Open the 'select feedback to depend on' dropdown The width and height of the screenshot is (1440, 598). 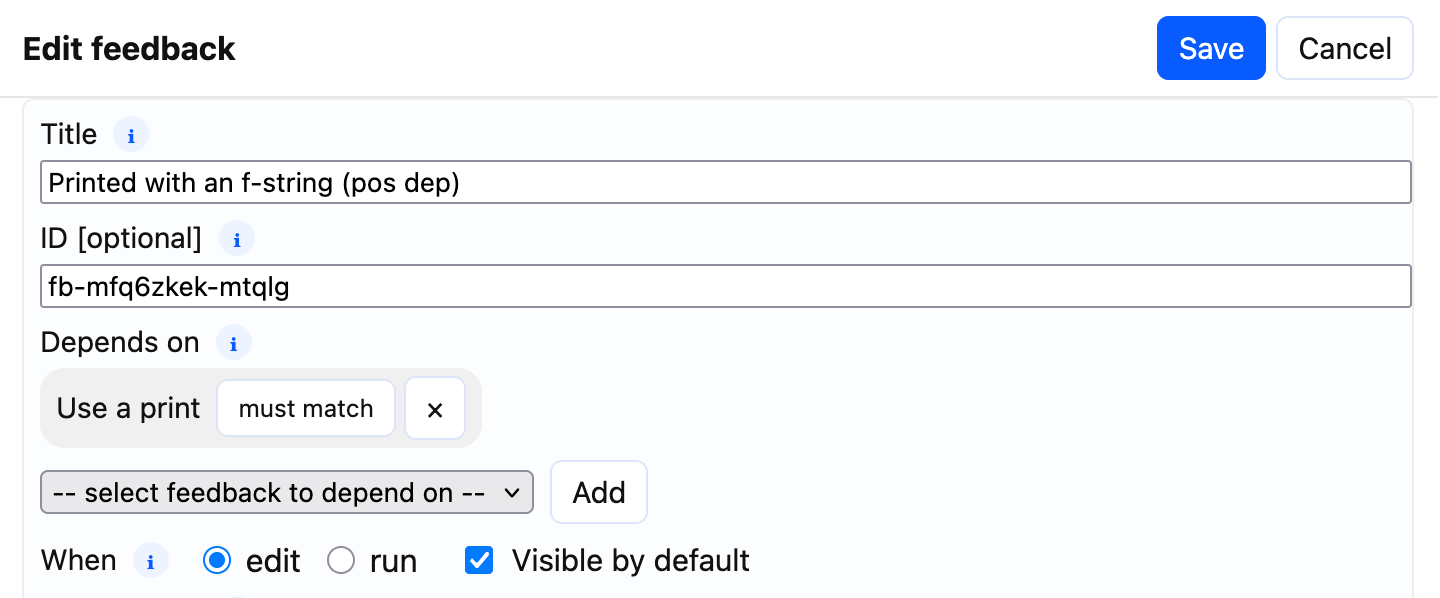pos(287,493)
